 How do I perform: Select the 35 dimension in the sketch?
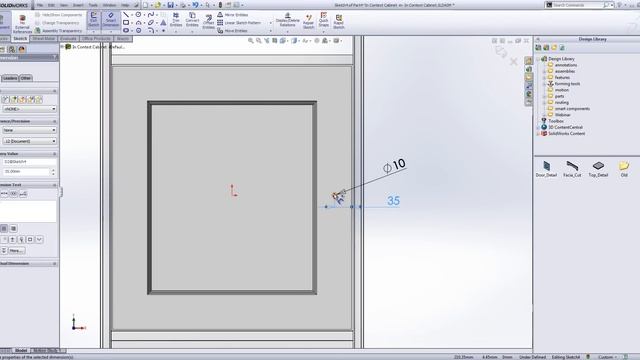tap(393, 201)
